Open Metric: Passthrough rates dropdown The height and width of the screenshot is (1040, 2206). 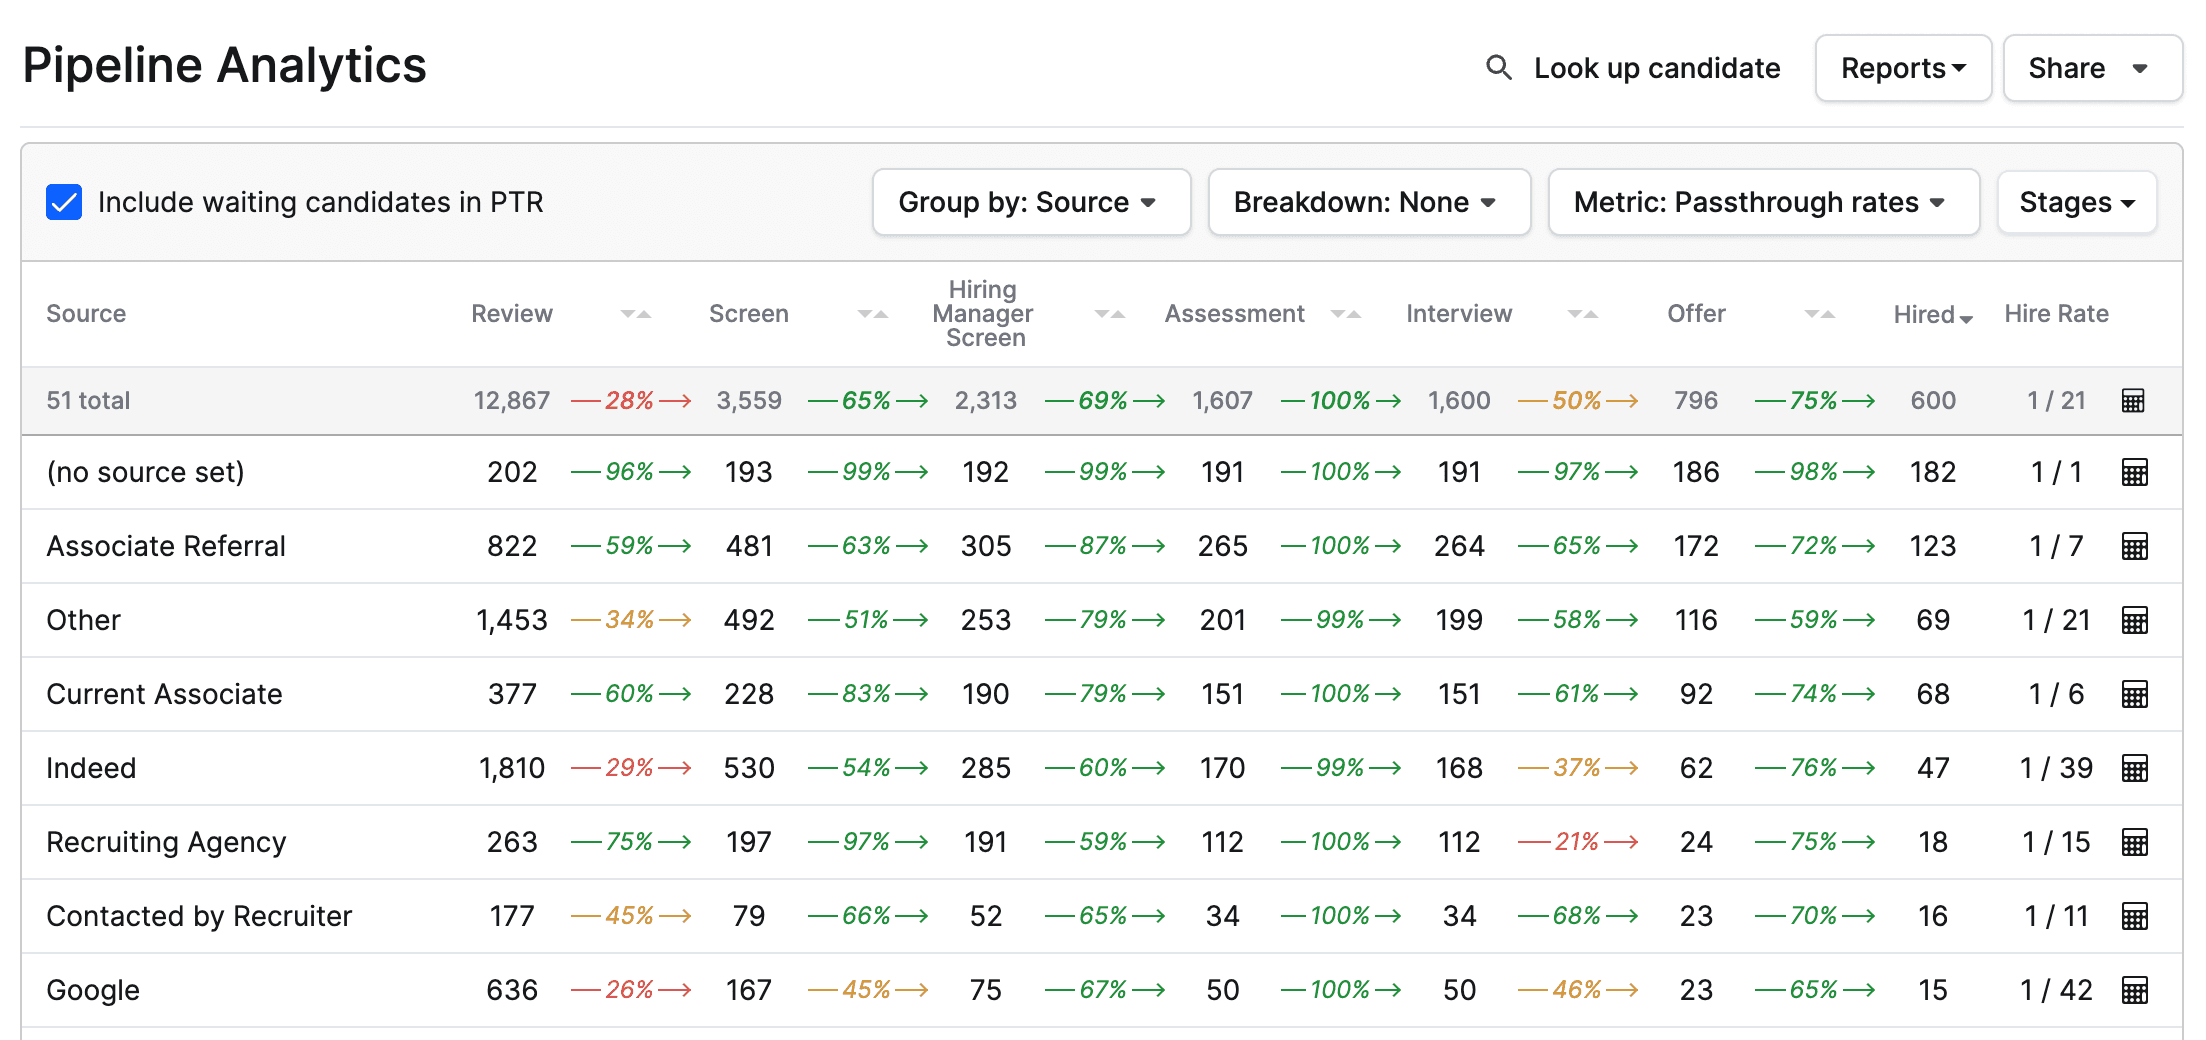click(1762, 202)
